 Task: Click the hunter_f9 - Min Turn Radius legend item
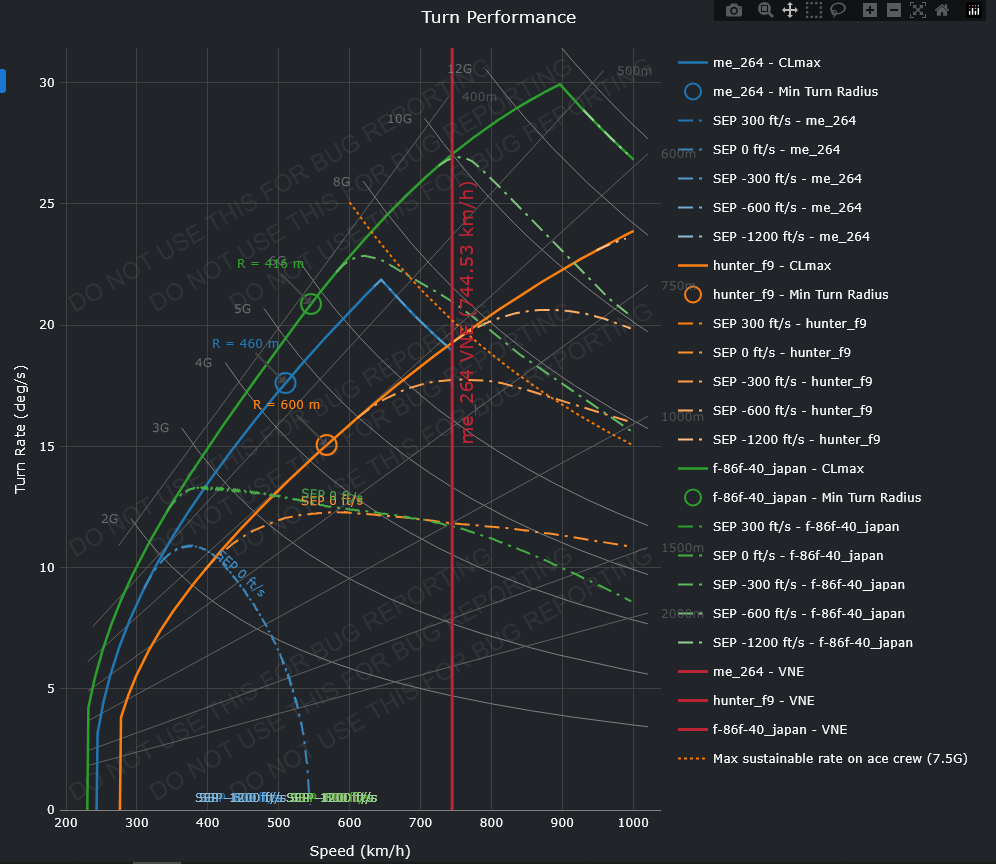[x=800, y=294]
